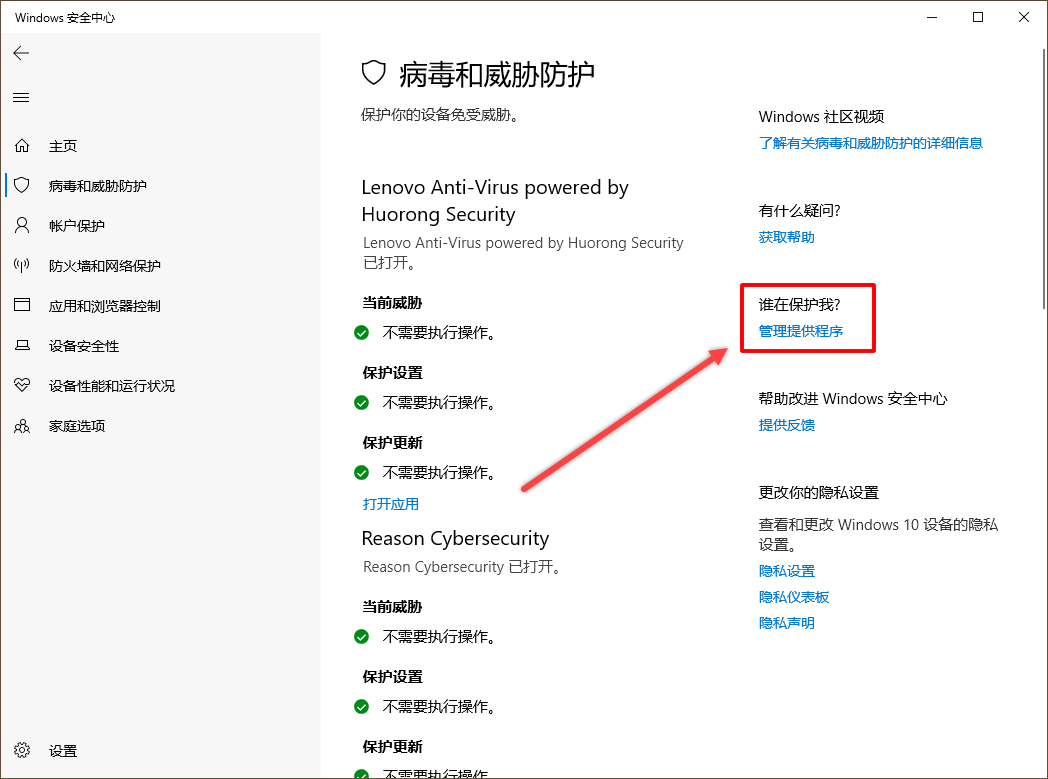Click the shield icon beside 病毒和威胁防护 in sidebar
The height and width of the screenshot is (779, 1048).
point(22,185)
